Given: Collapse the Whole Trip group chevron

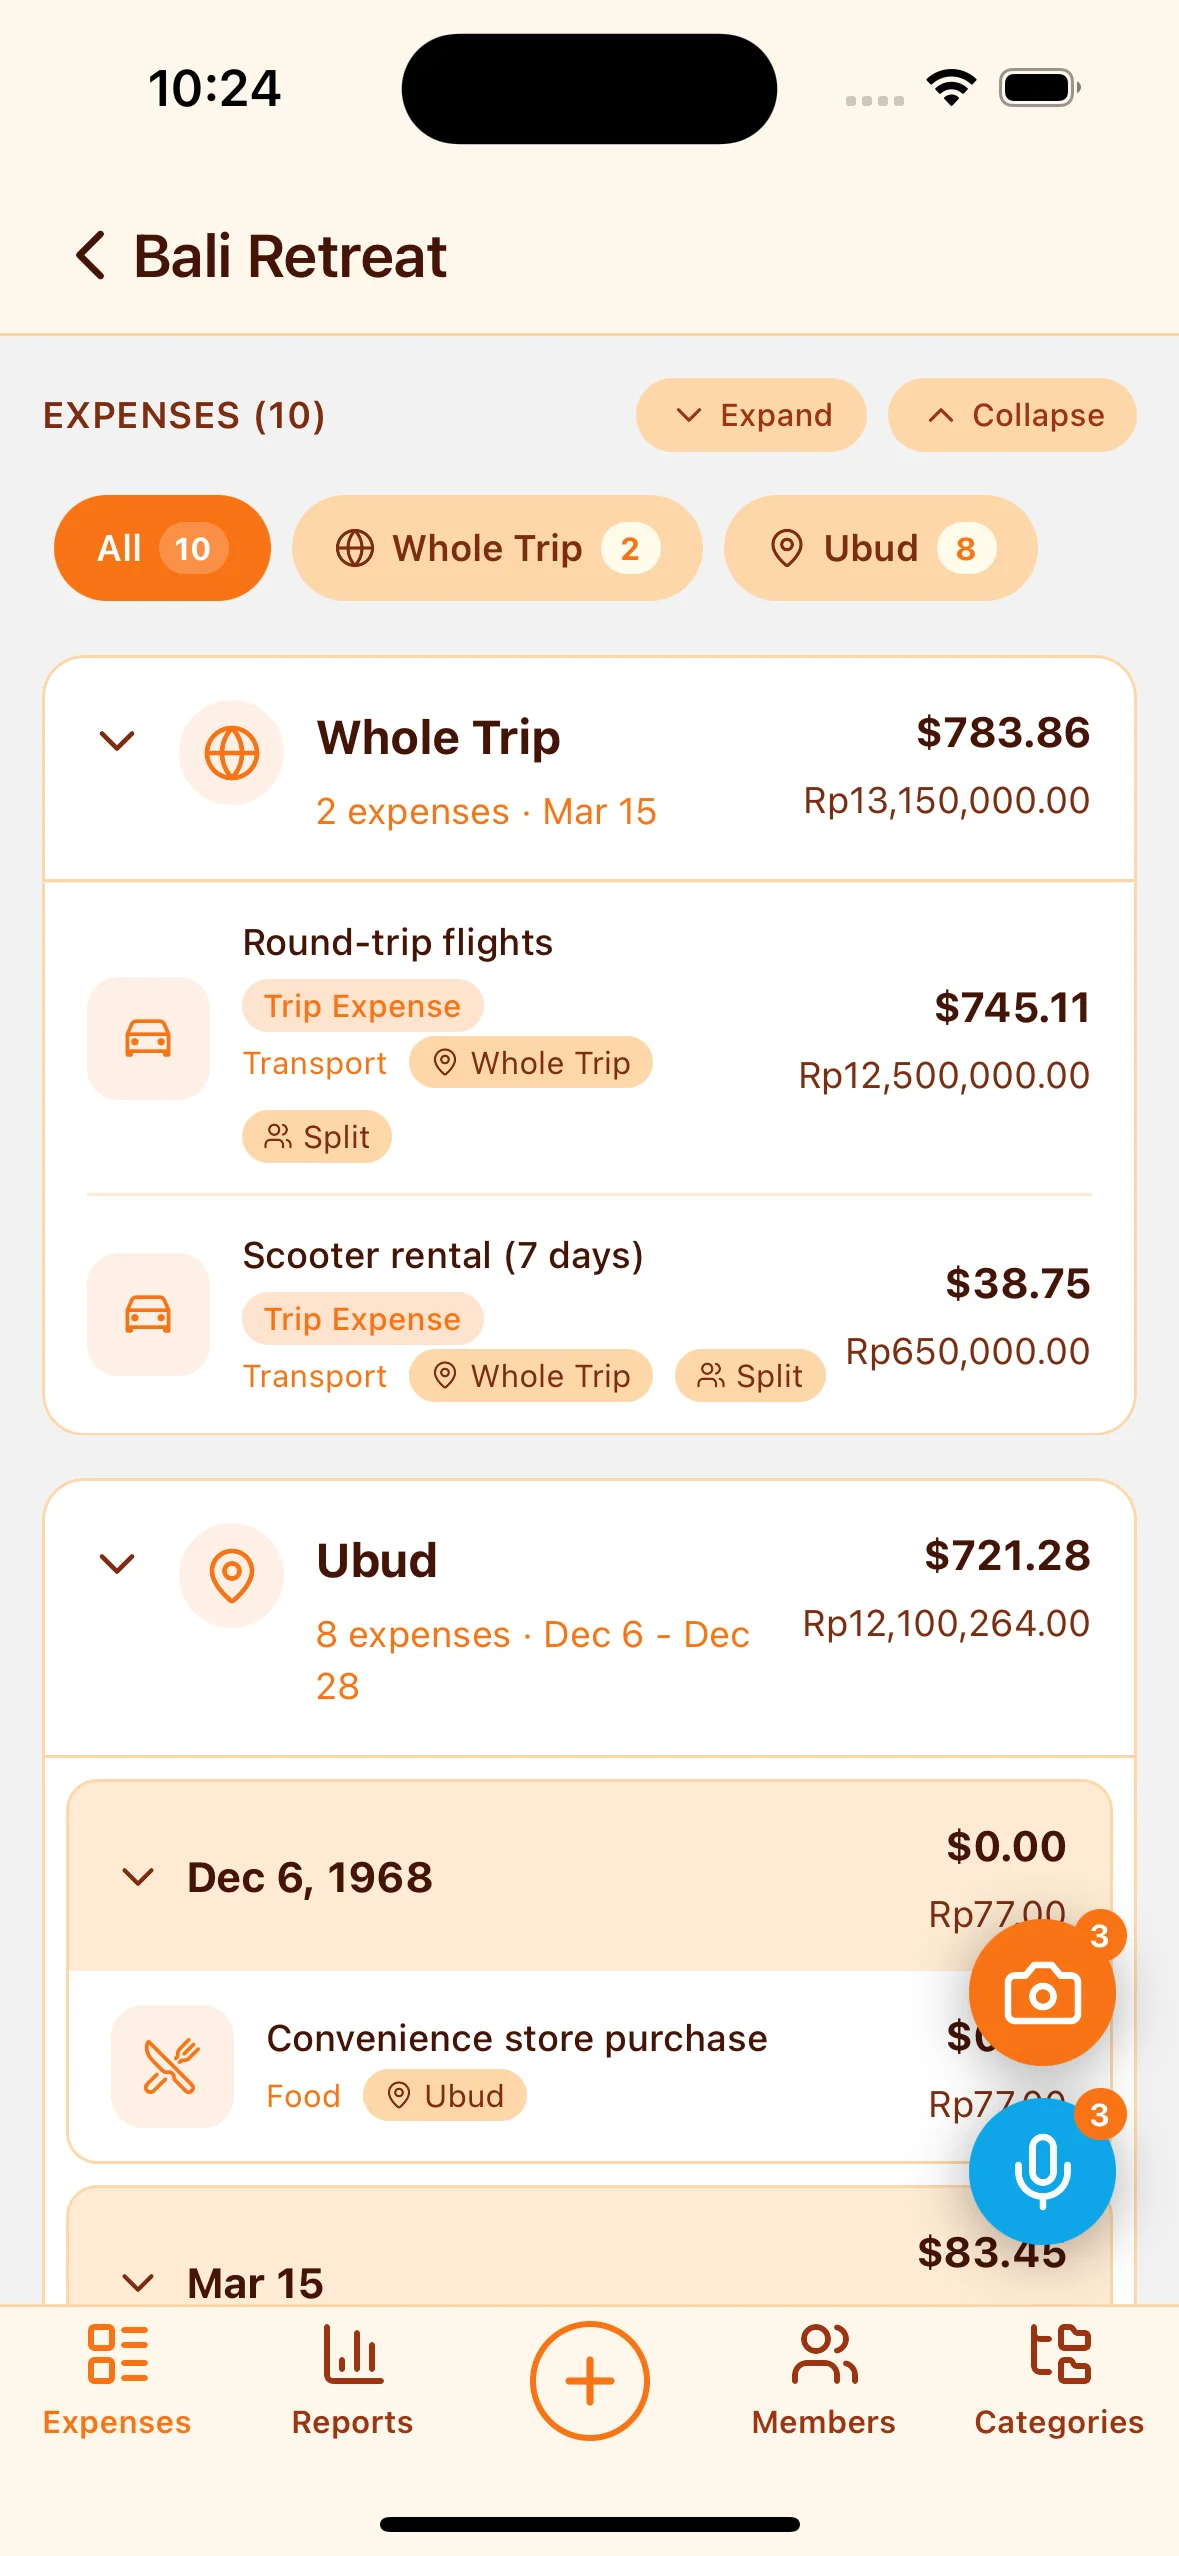Looking at the screenshot, I should point(118,741).
